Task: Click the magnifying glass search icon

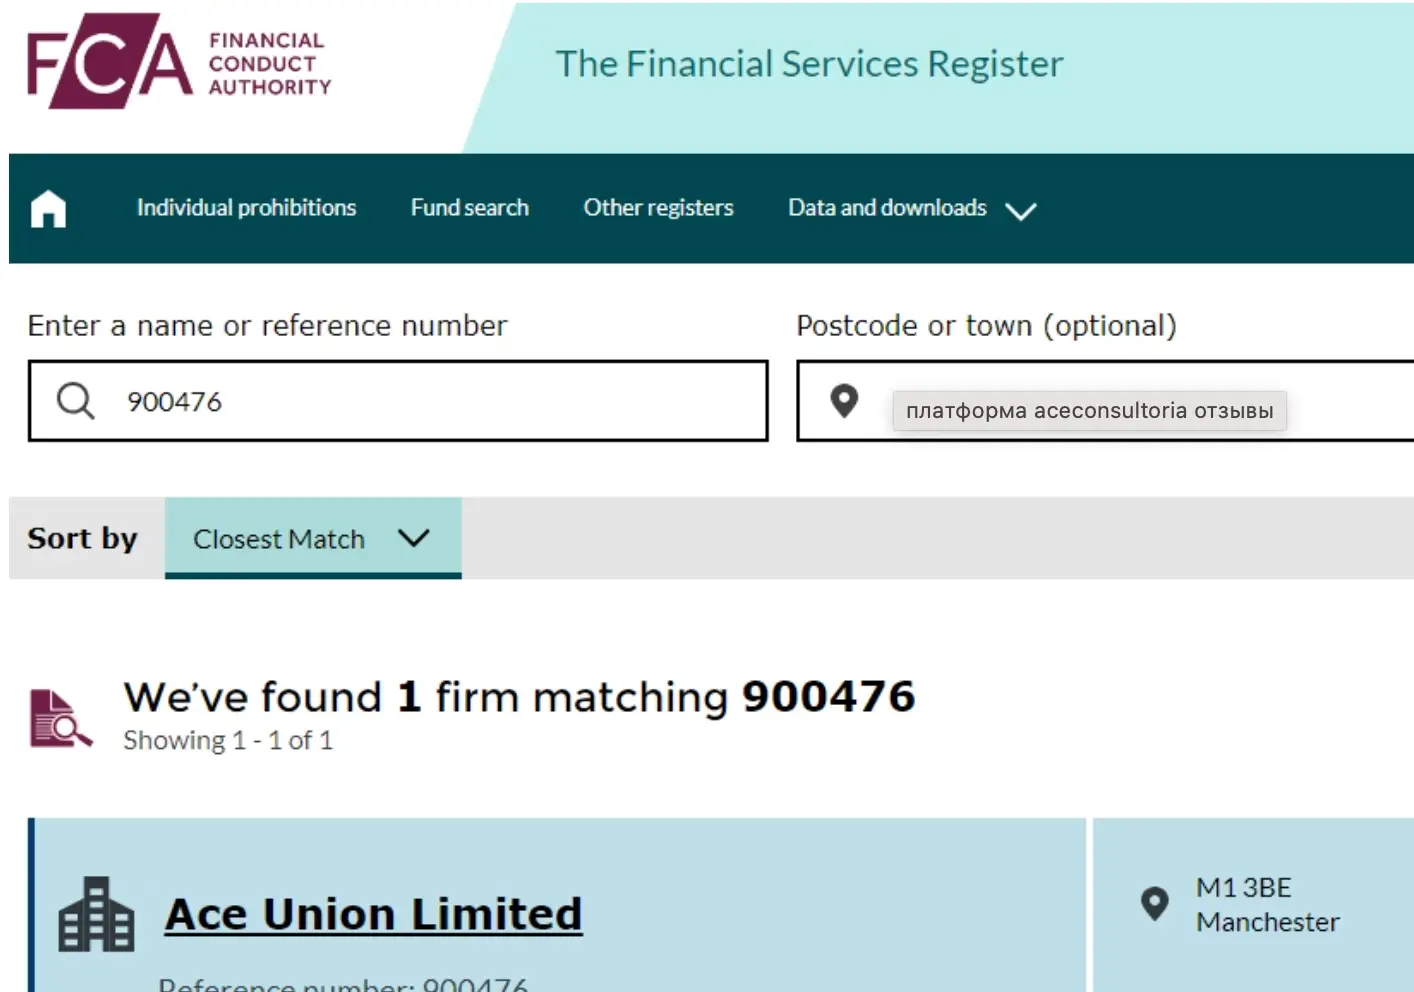Action: coord(76,401)
